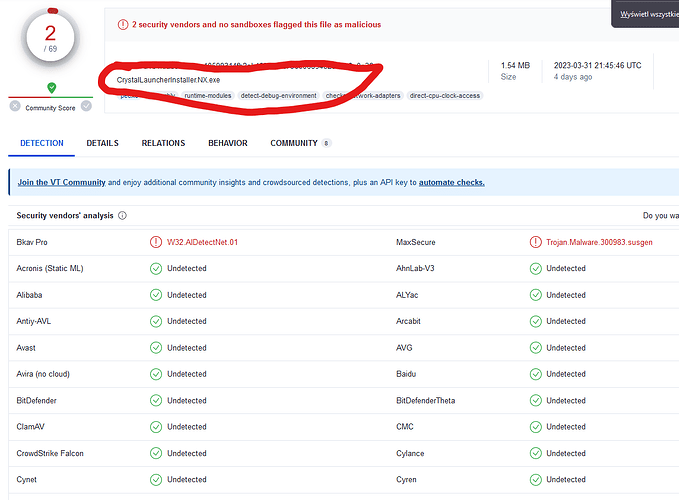The height and width of the screenshot is (500, 679).
Task: Open the RELATIONS tab
Action: [x=163, y=143]
